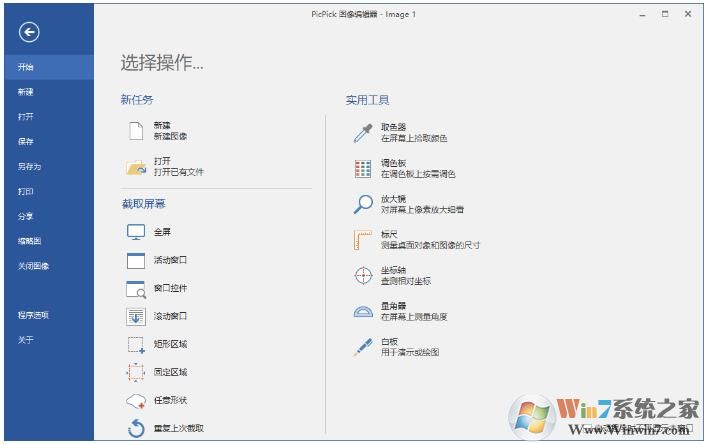The image size is (706, 444).
Task: Click the blank page icon for 新建图像
Action: (136, 131)
